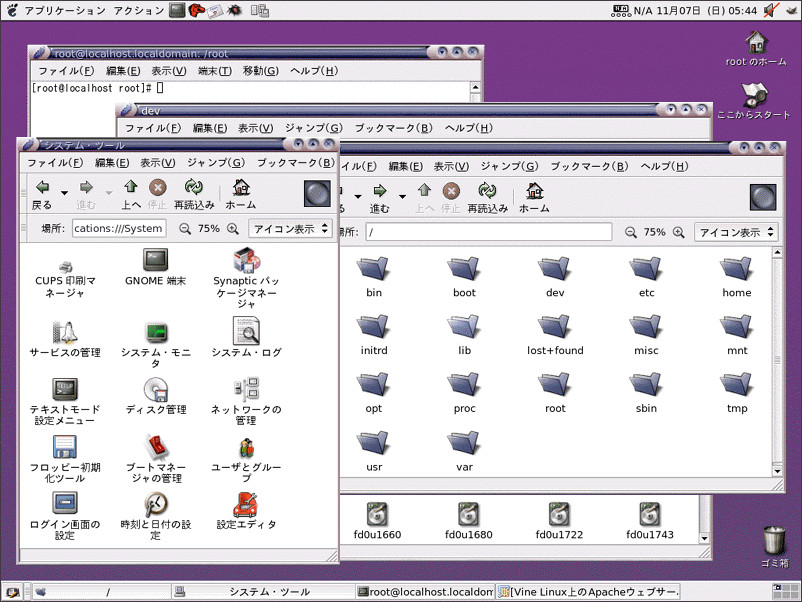Open the system monitor icon

pos(155,333)
